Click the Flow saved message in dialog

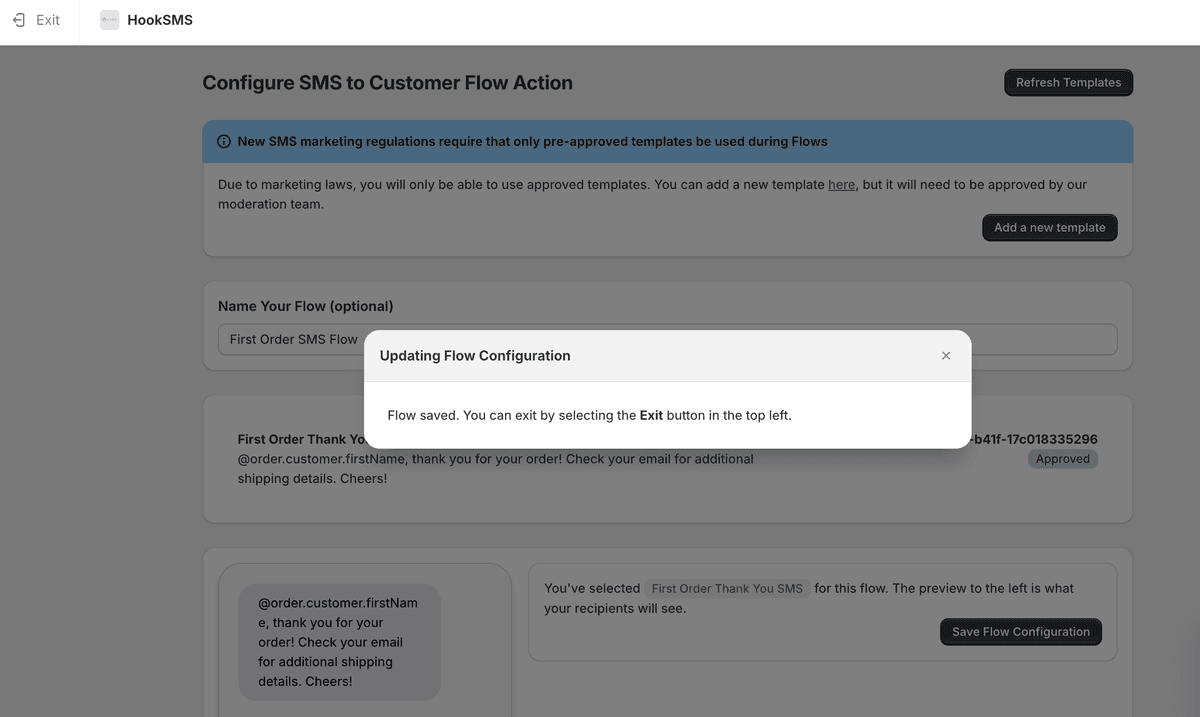[589, 415]
